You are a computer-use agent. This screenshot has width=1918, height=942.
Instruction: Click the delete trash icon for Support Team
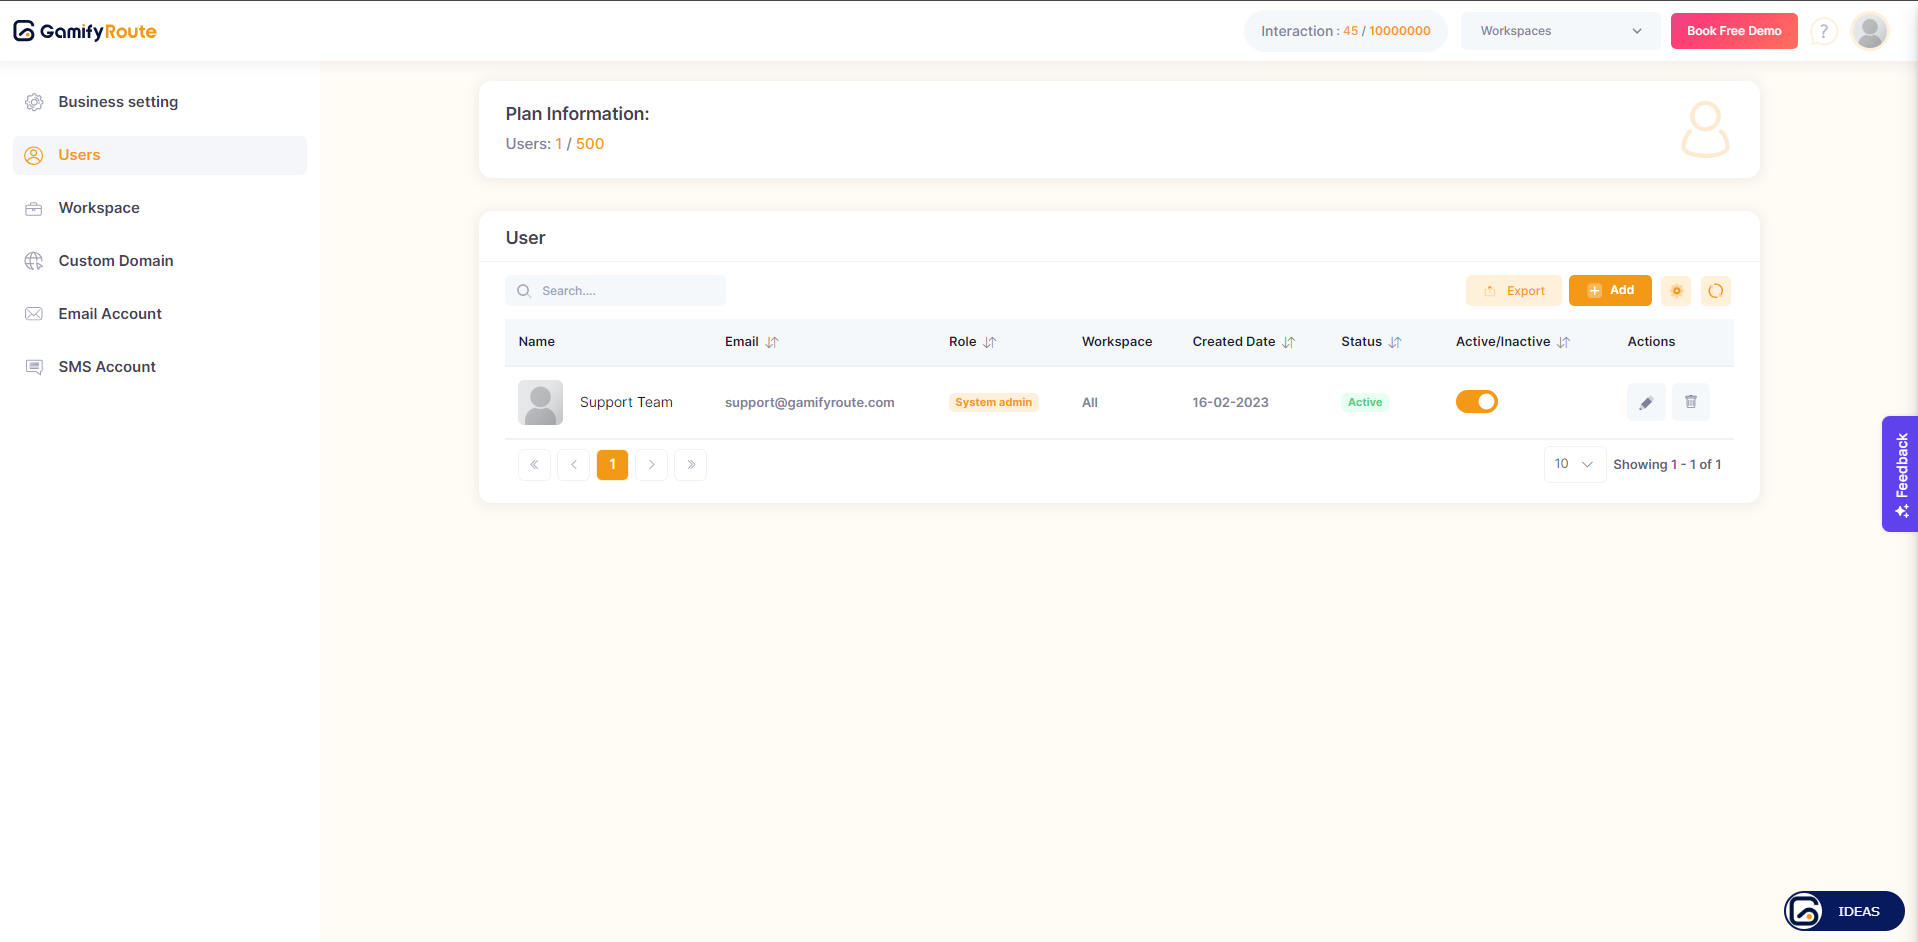click(x=1690, y=402)
